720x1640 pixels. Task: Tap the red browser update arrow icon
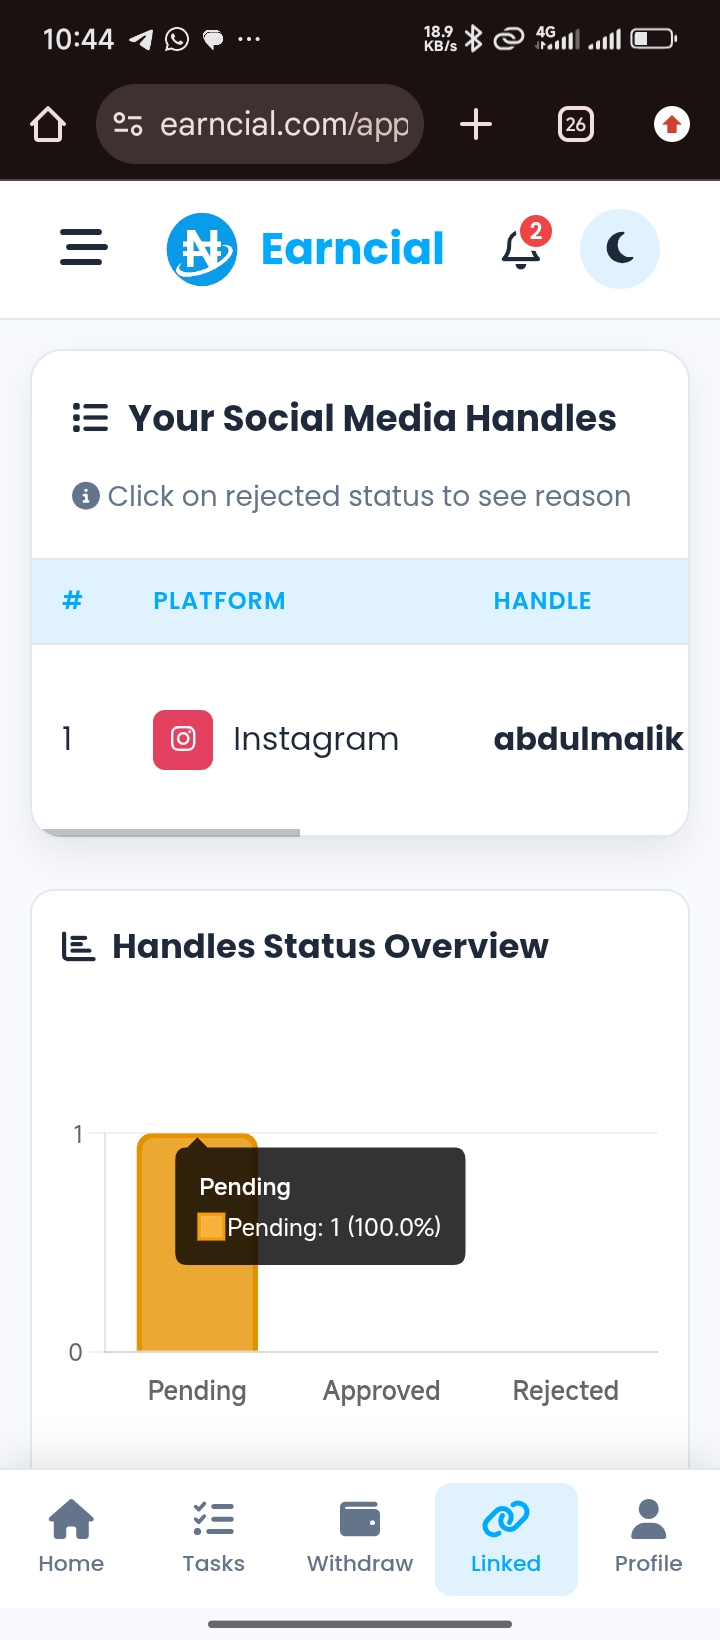pyautogui.click(x=671, y=125)
